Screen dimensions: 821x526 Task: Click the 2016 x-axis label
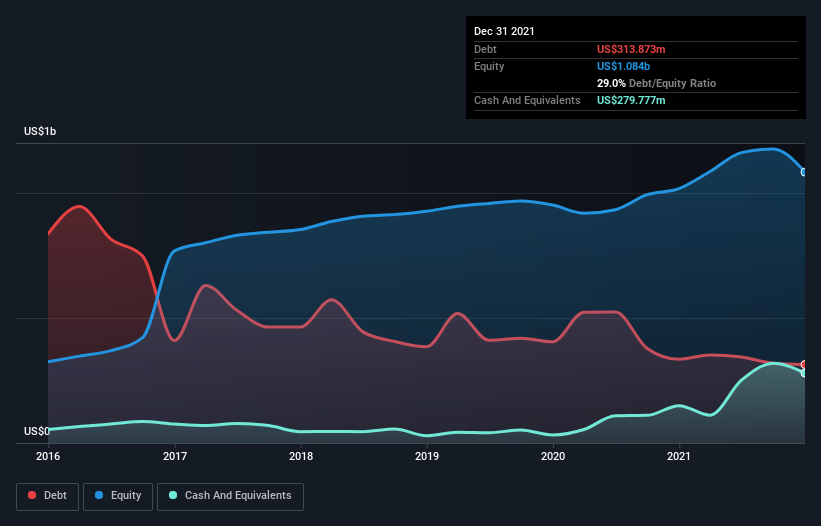(48, 456)
